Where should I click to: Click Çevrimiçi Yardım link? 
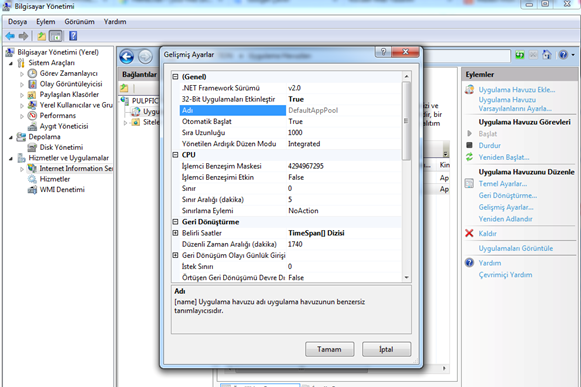pyautogui.click(x=505, y=275)
